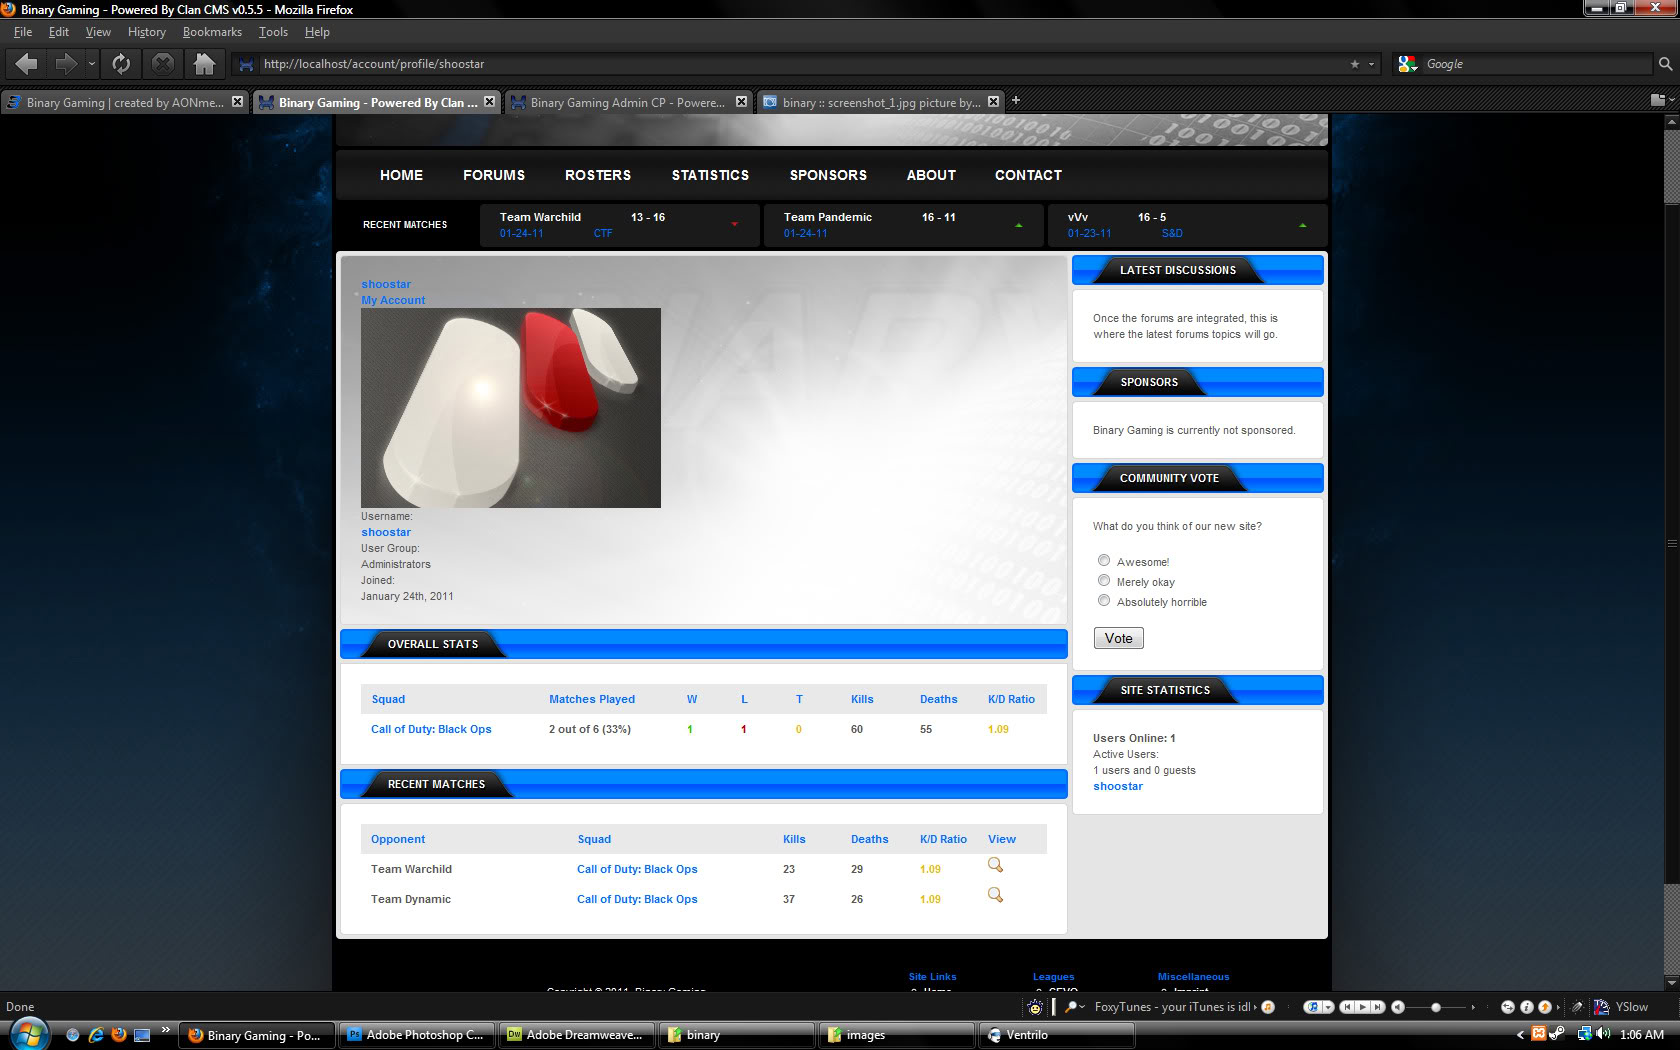Click the profile avatar image
1680x1050 pixels.
tap(511, 408)
